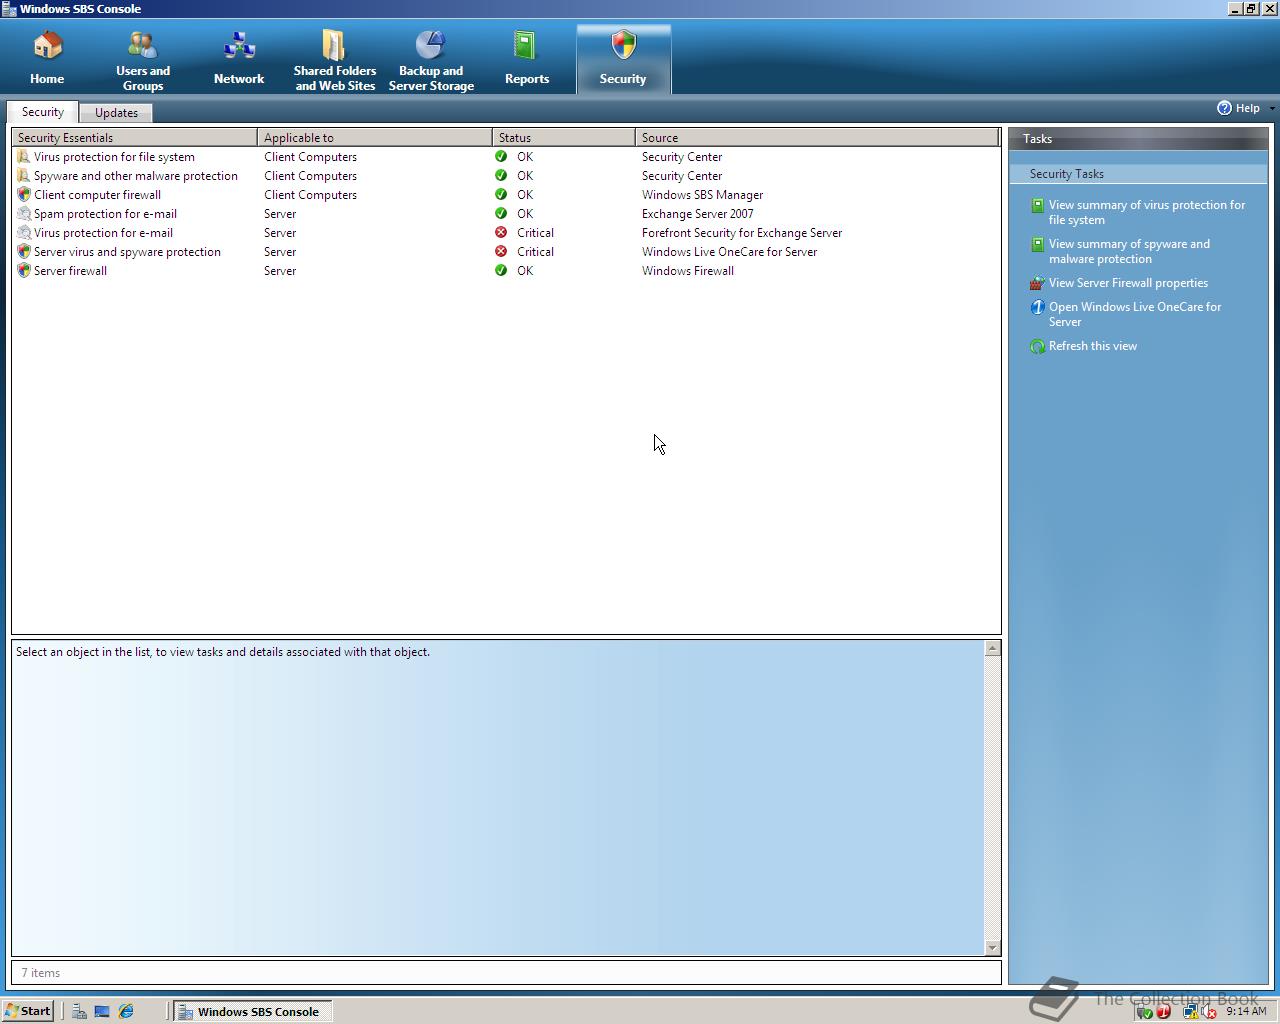This screenshot has width=1280, height=1024.
Task: Go to the Network section
Action: pos(239,59)
